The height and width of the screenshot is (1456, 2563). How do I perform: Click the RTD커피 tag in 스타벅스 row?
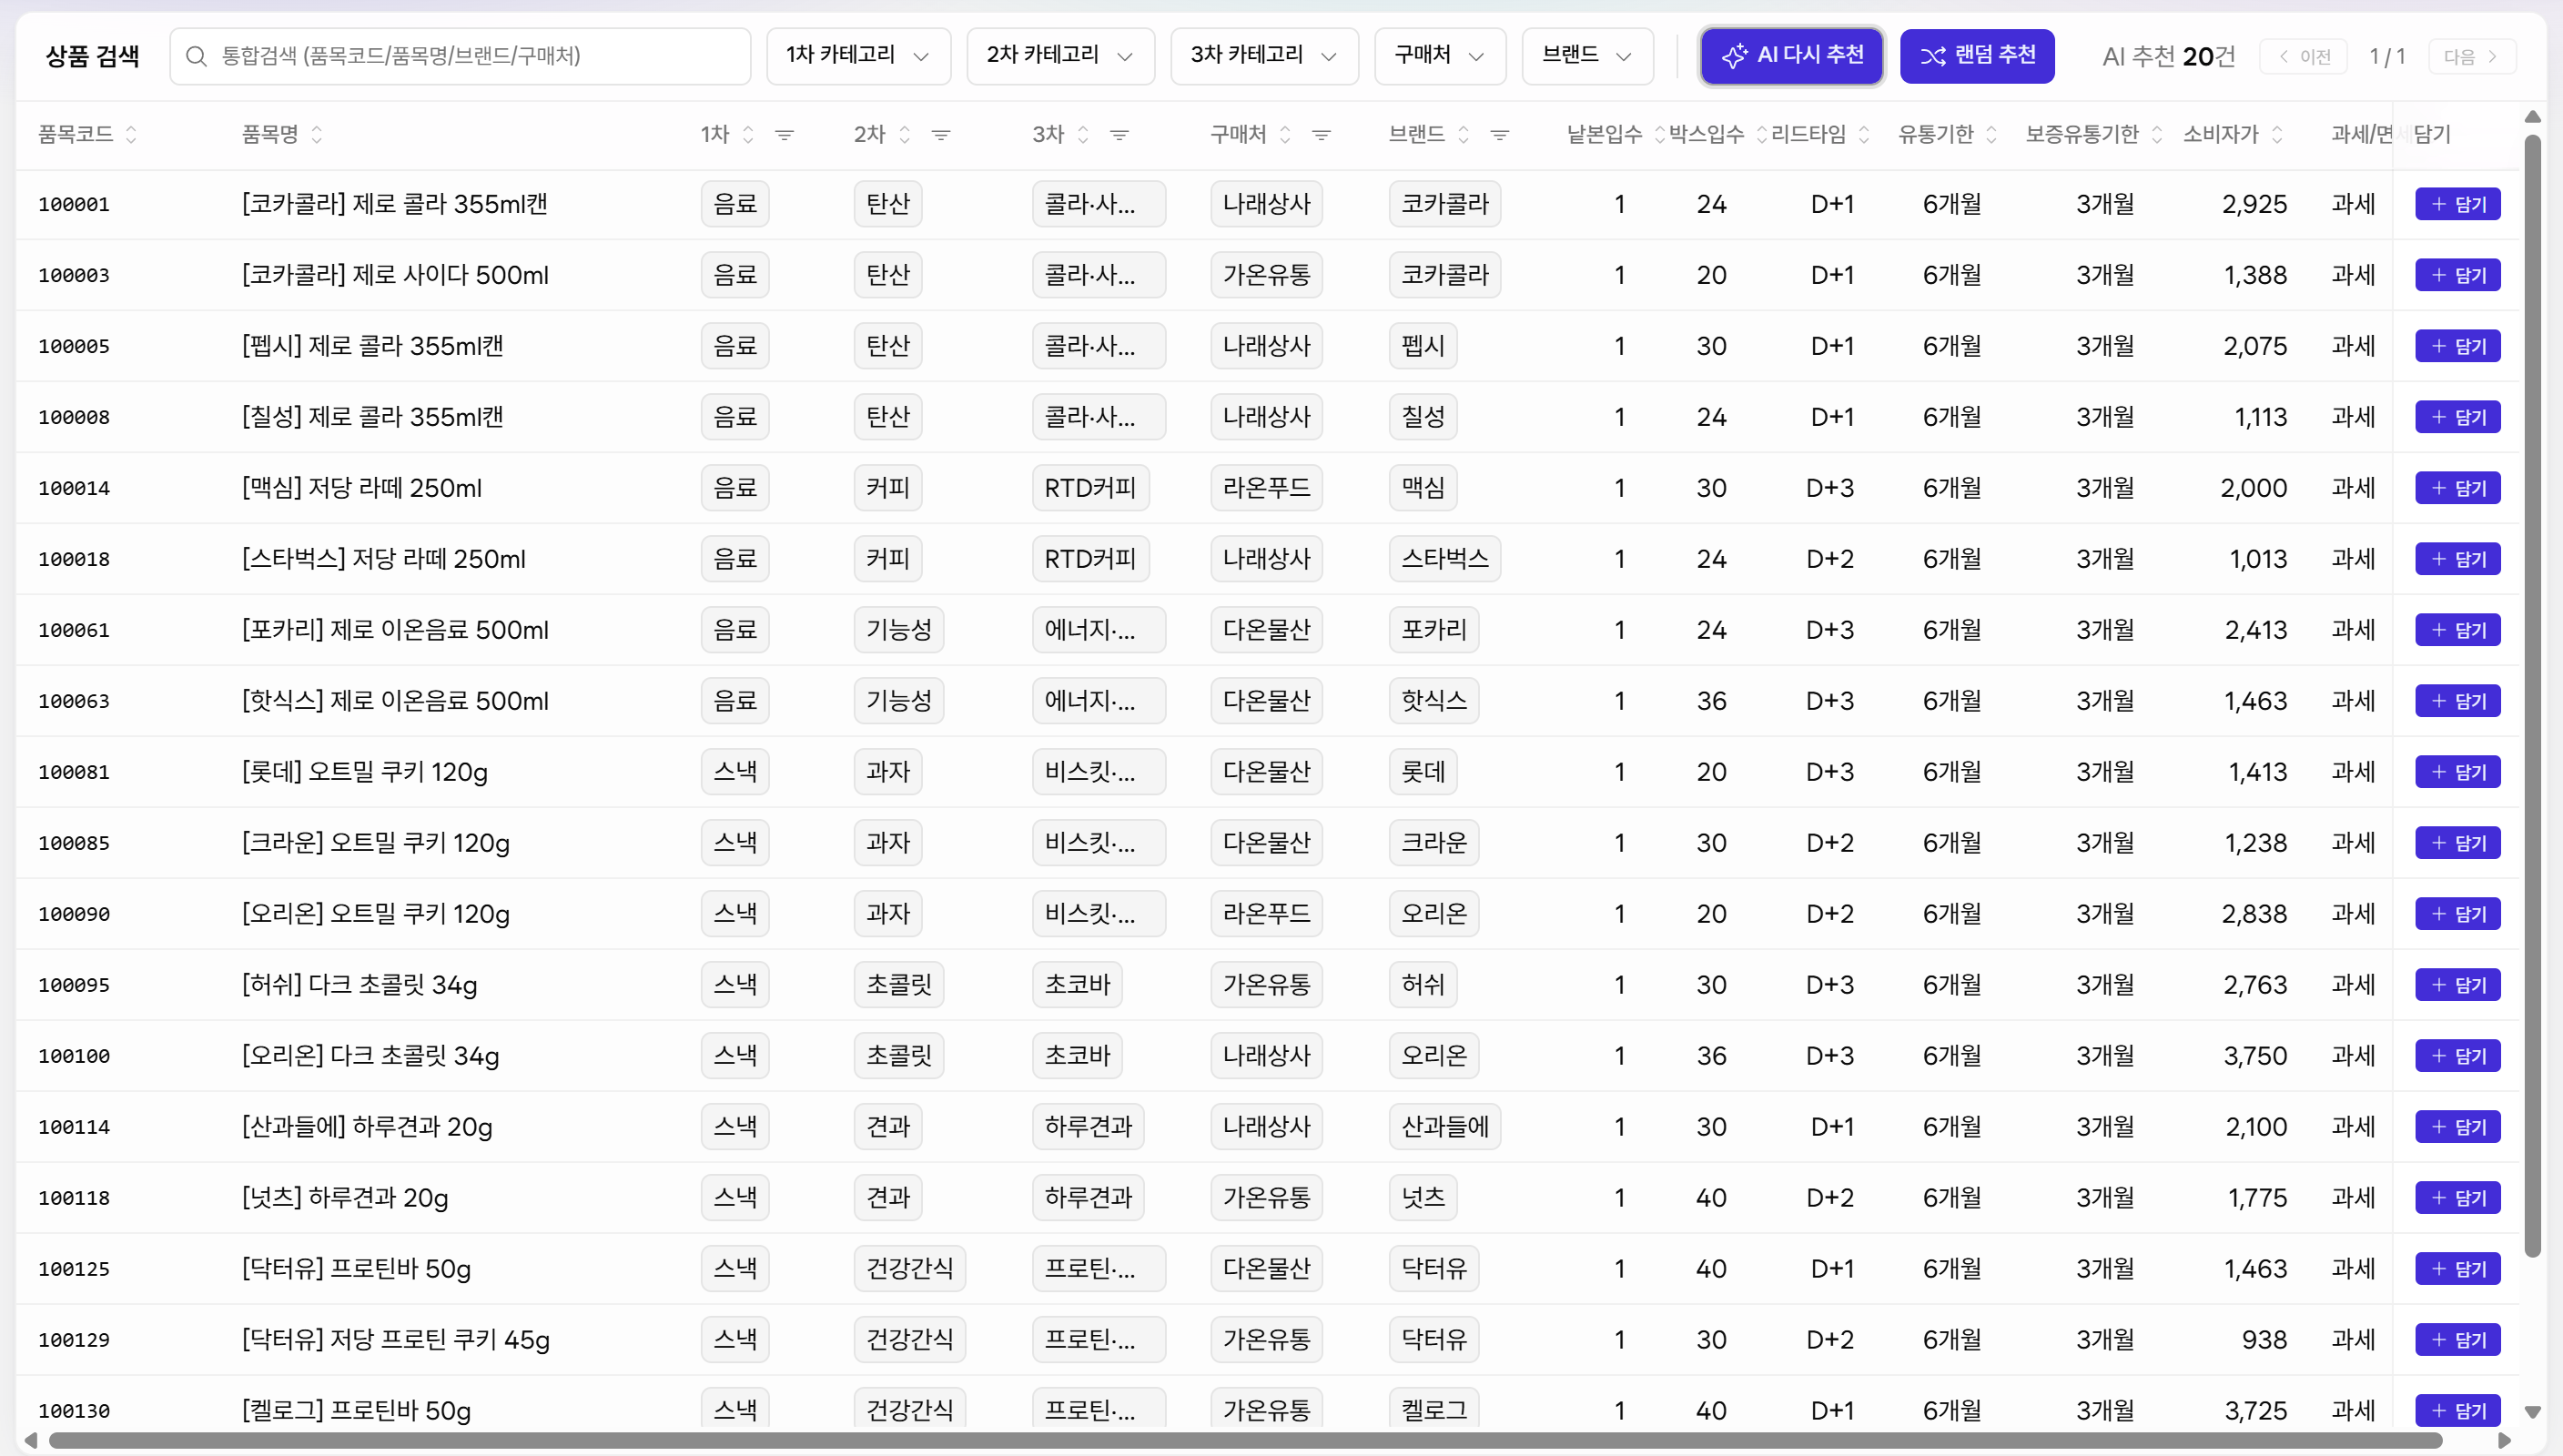click(x=1090, y=559)
